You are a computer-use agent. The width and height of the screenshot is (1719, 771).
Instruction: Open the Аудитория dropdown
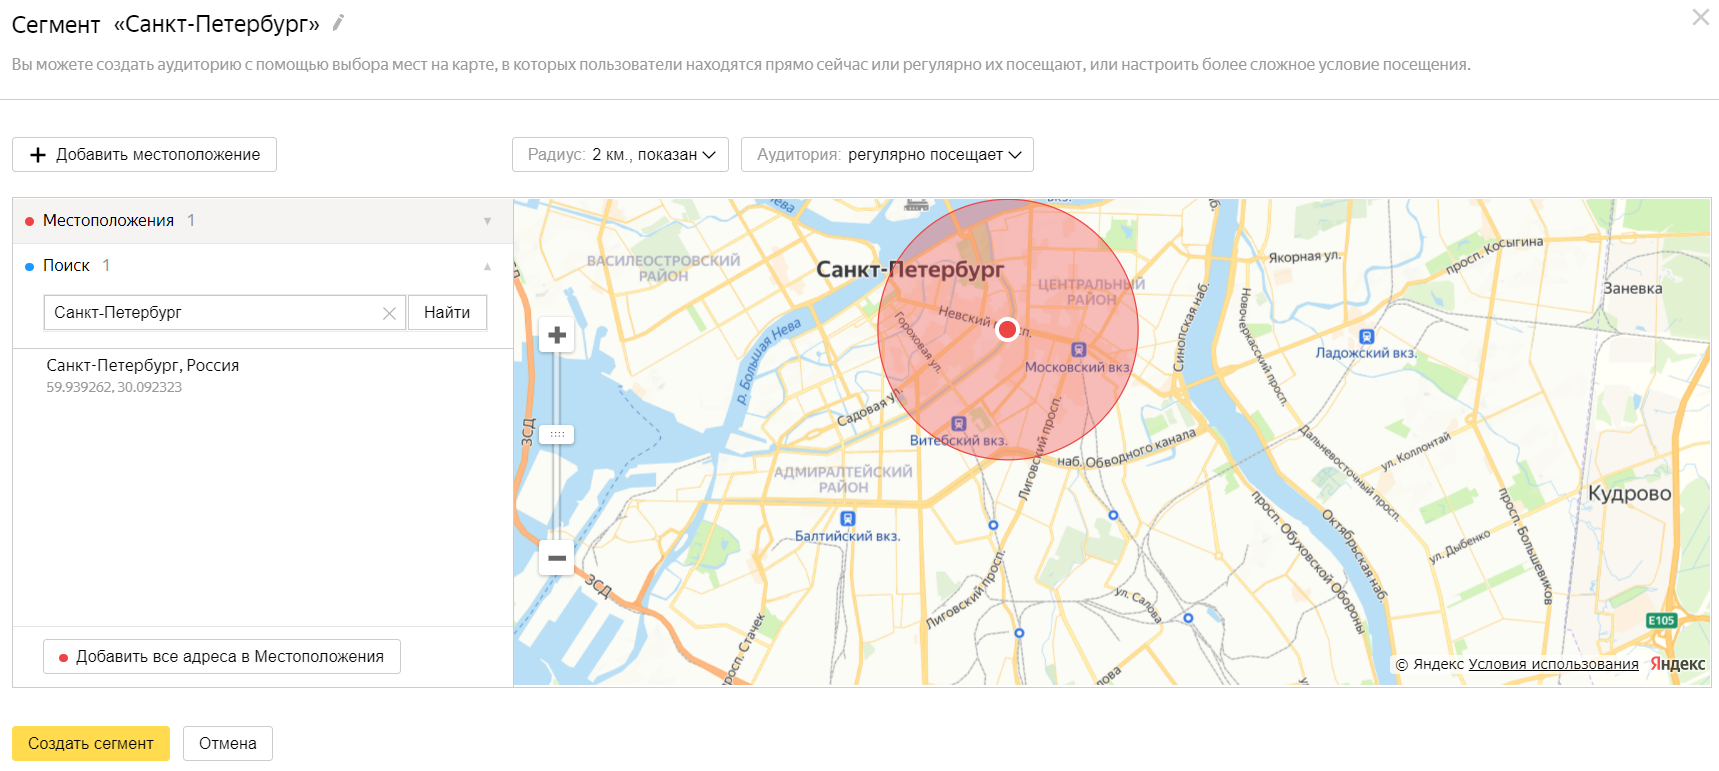pyautogui.click(x=887, y=155)
